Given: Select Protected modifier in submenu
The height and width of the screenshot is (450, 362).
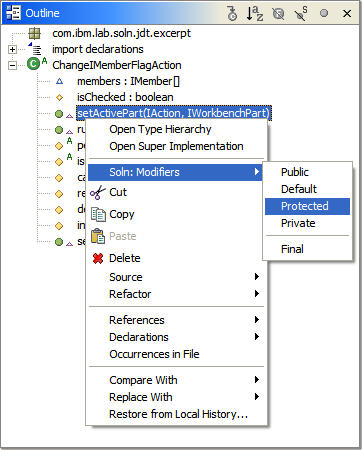Looking at the screenshot, I should coord(307,206).
